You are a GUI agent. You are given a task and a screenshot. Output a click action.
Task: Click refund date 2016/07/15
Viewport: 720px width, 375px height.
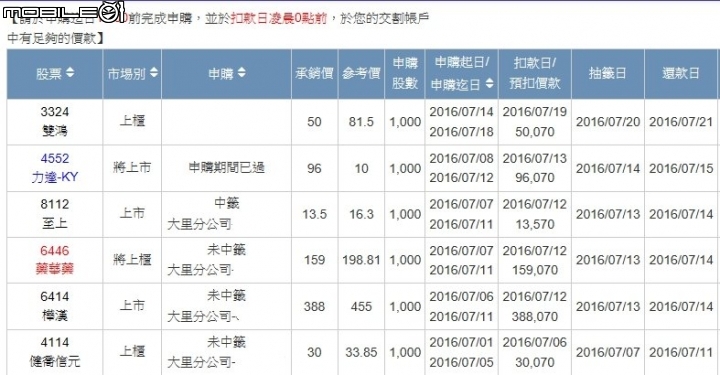point(681,168)
